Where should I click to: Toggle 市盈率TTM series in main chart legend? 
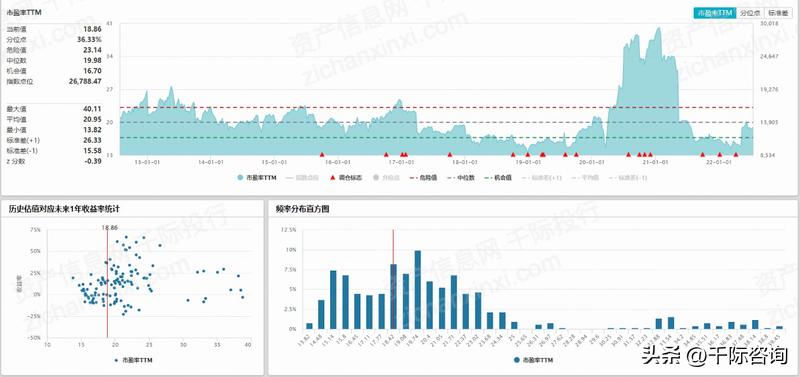pos(258,178)
